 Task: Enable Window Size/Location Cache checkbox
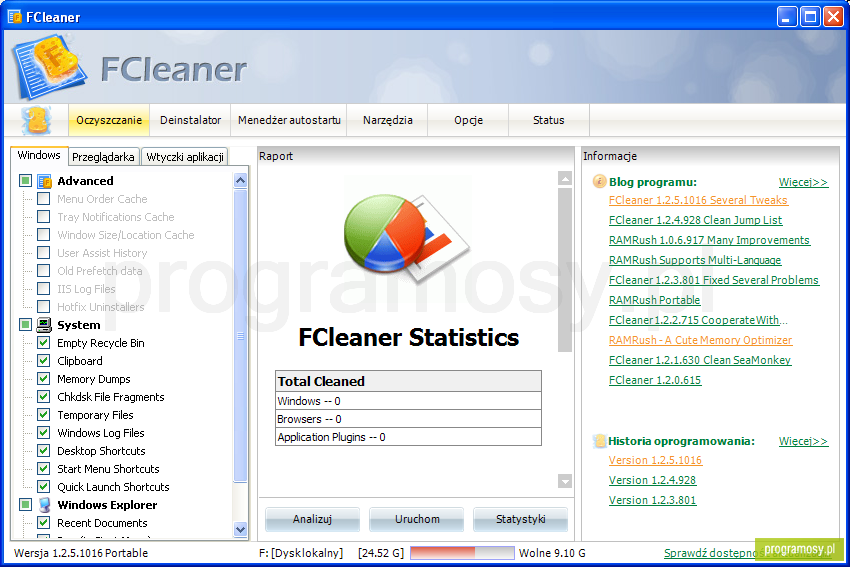tap(43, 235)
